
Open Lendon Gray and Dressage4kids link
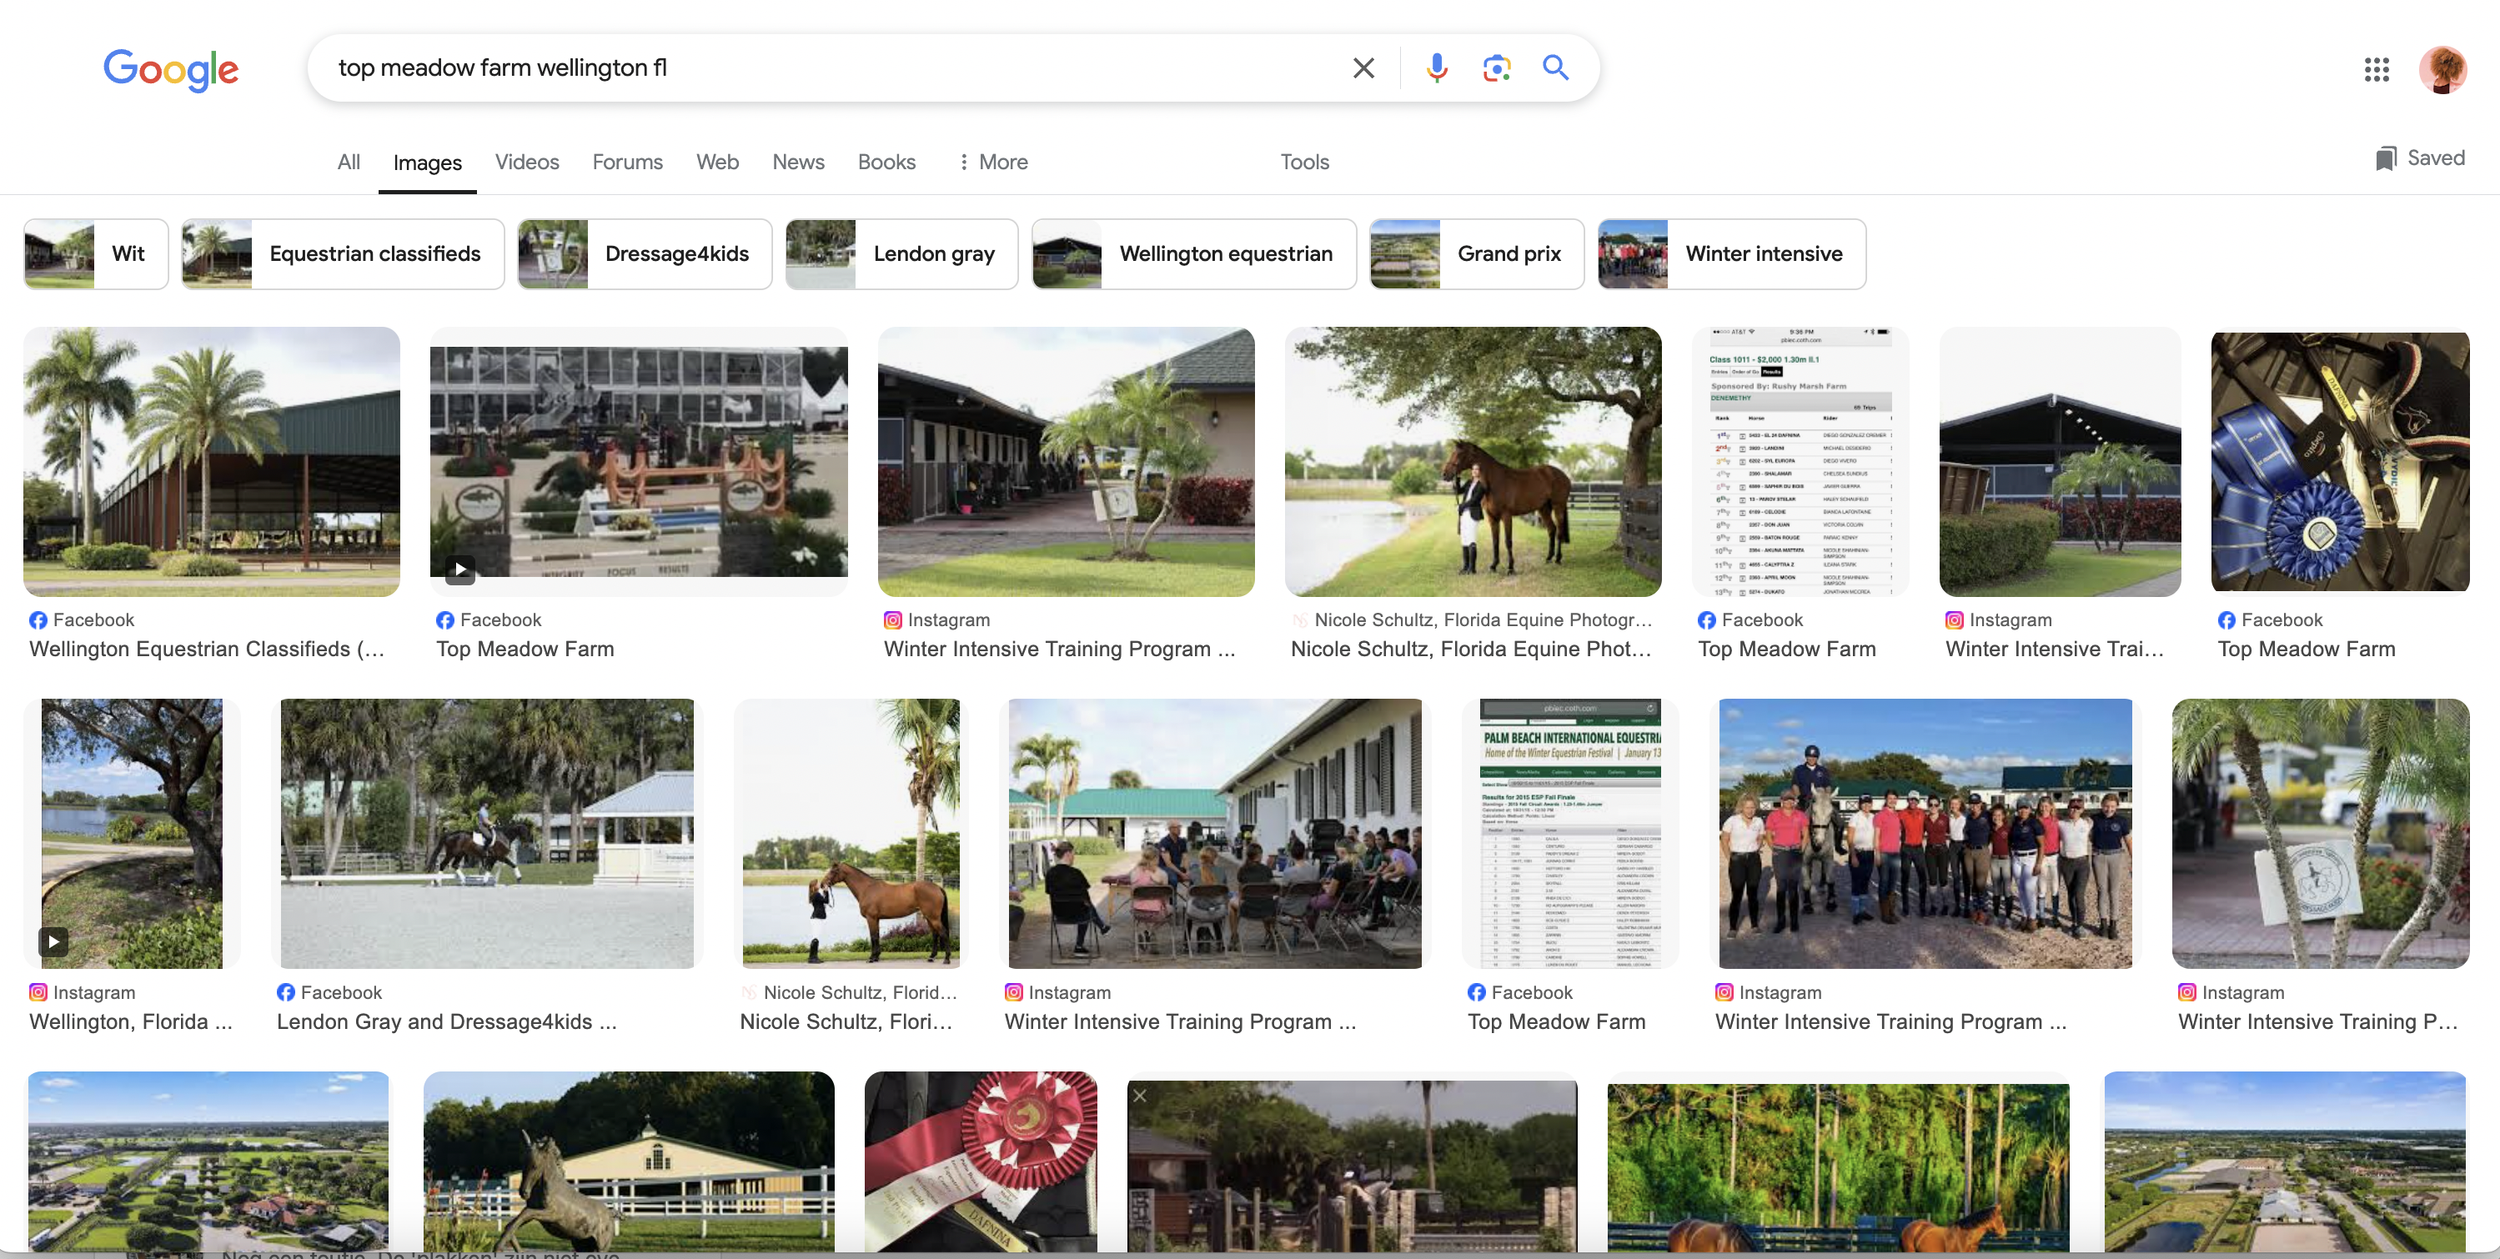tap(446, 1021)
